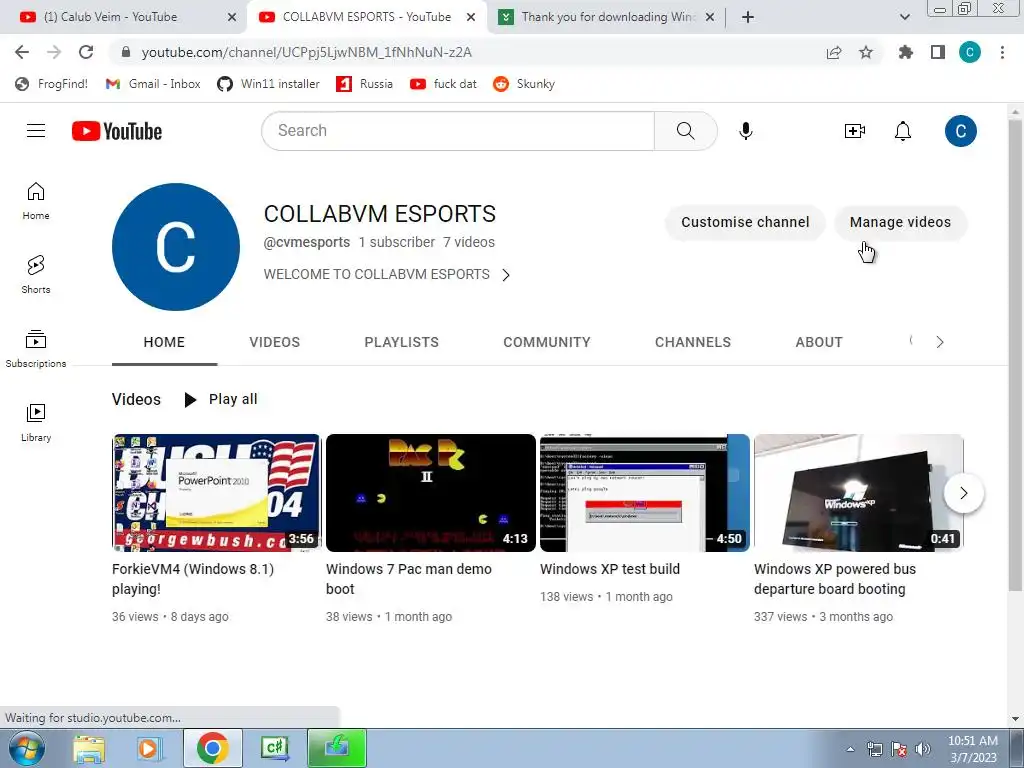Select the CHANNELS channel tab

[x=693, y=342]
